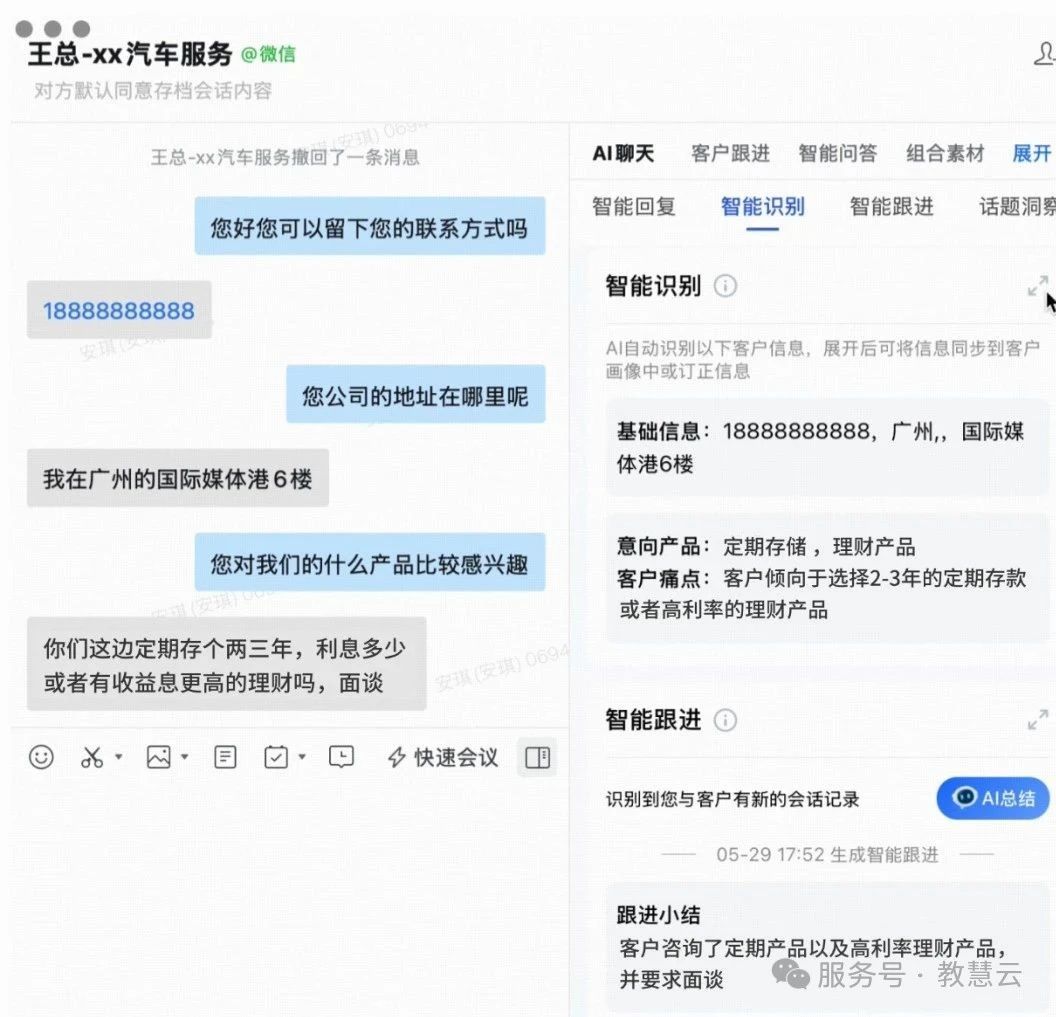Viewport: 1056px width, 1017px height.
Task: Start a 快速会议 meeting
Action: [443, 758]
